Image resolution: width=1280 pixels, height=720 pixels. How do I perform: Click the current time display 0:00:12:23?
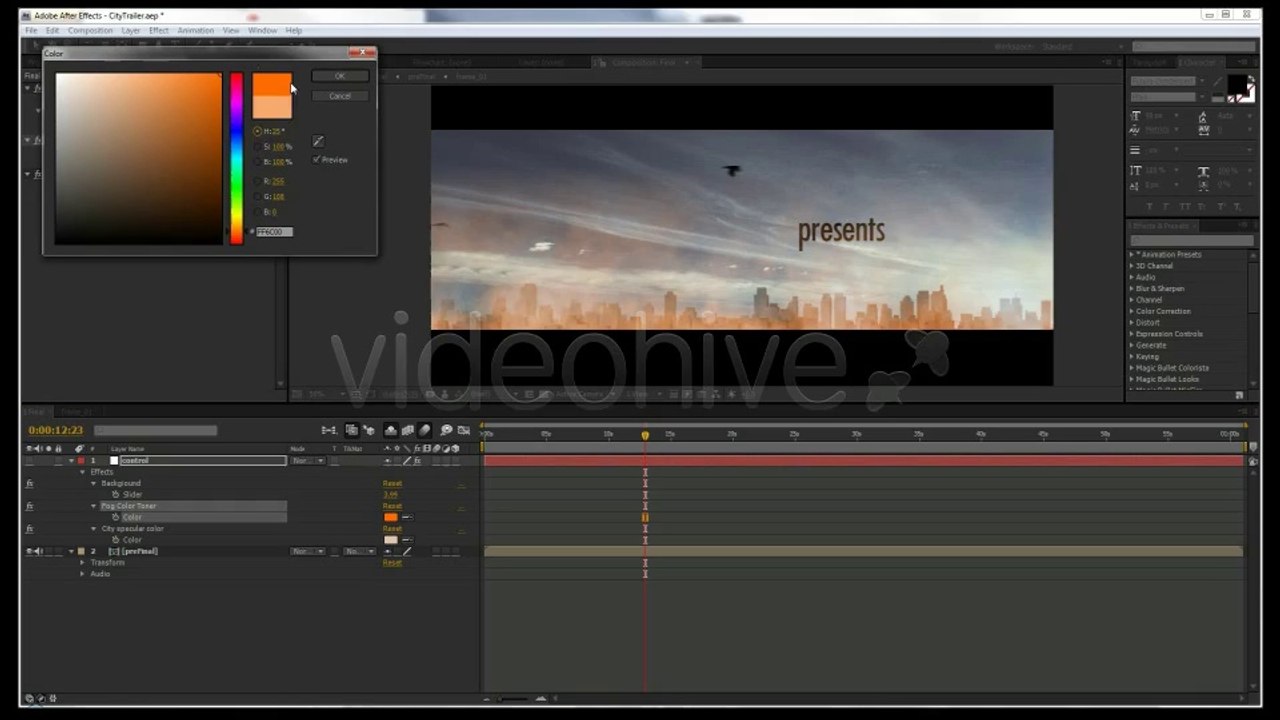pyautogui.click(x=56, y=431)
